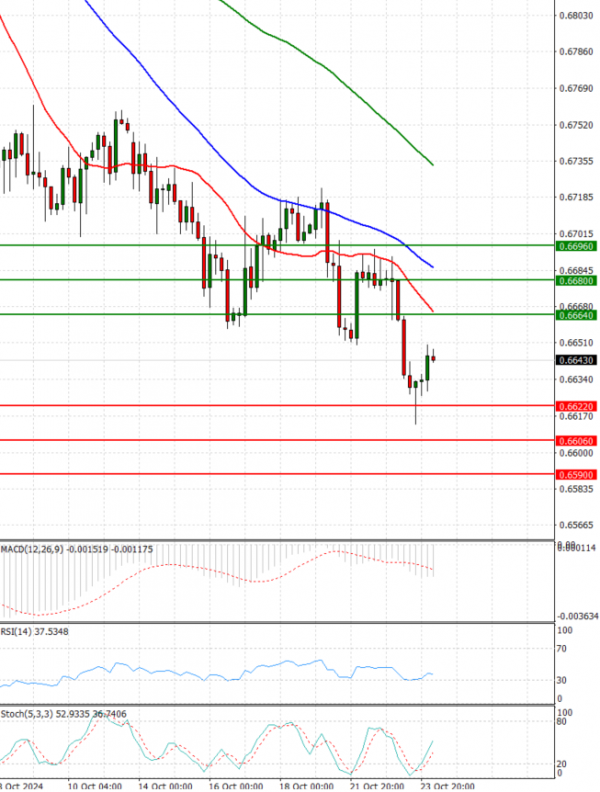
Task: Select the 0.65900 red level label
Action: click(x=576, y=475)
